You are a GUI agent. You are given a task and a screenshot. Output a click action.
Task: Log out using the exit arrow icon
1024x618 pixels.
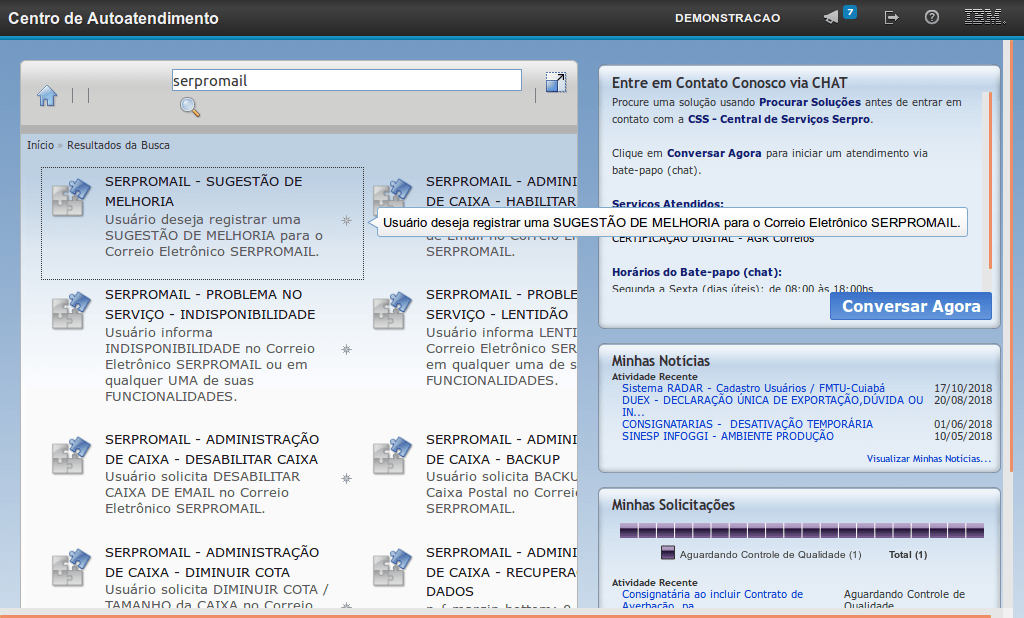(x=891, y=18)
